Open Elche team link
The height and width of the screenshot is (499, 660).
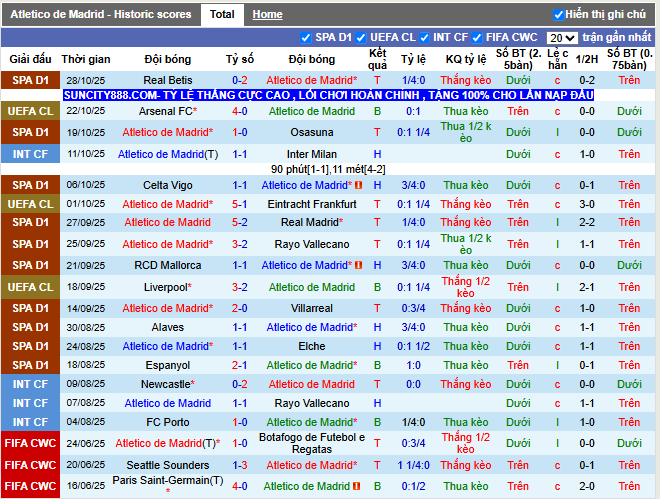point(312,346)
